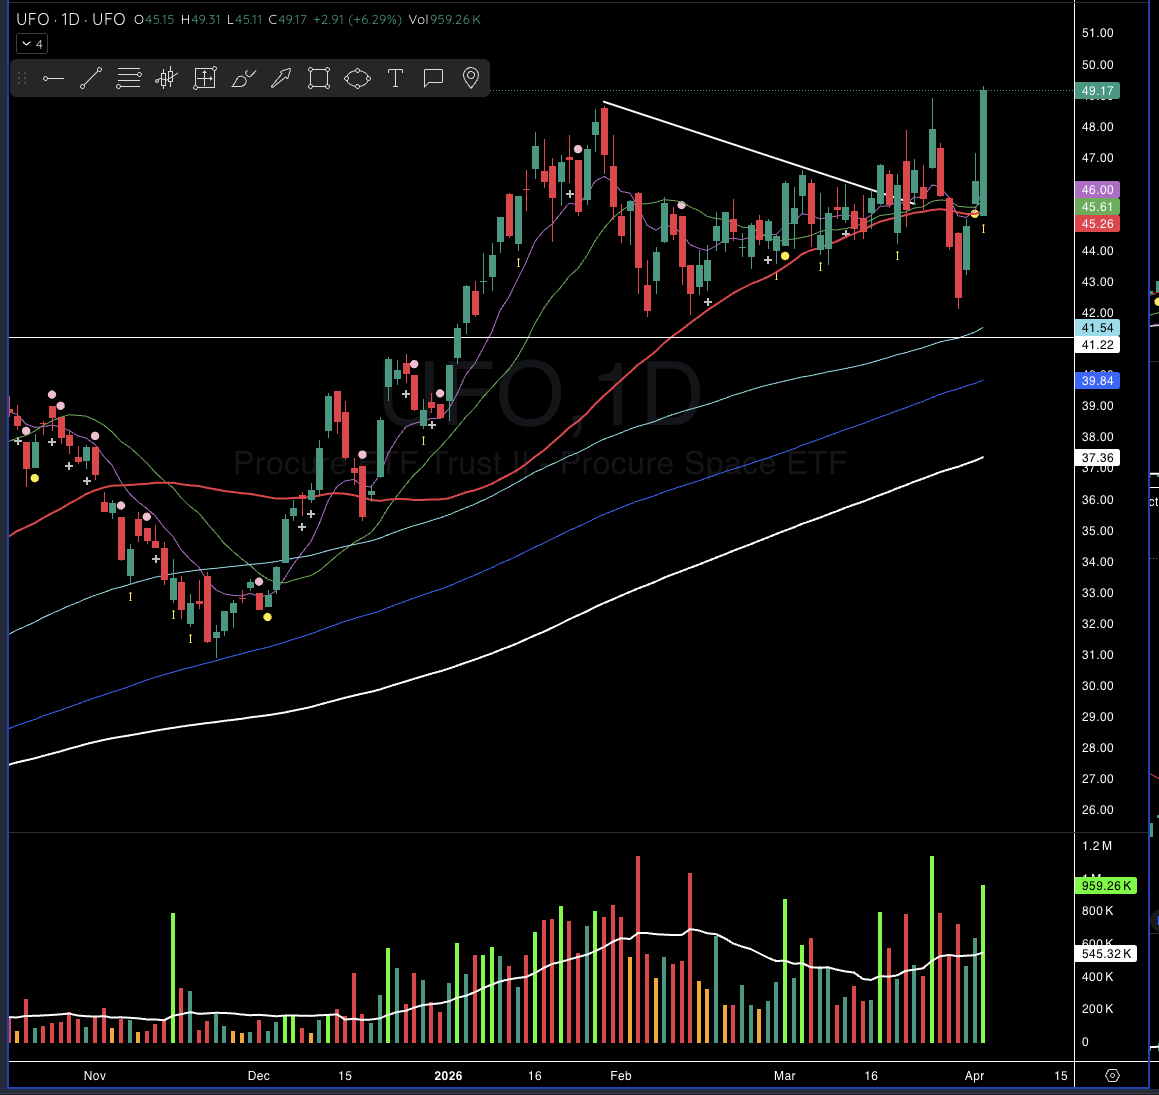Screen dimensions: 1159x1095
Task: Click the C49.17 close value in legend
Action: point(288,20)
